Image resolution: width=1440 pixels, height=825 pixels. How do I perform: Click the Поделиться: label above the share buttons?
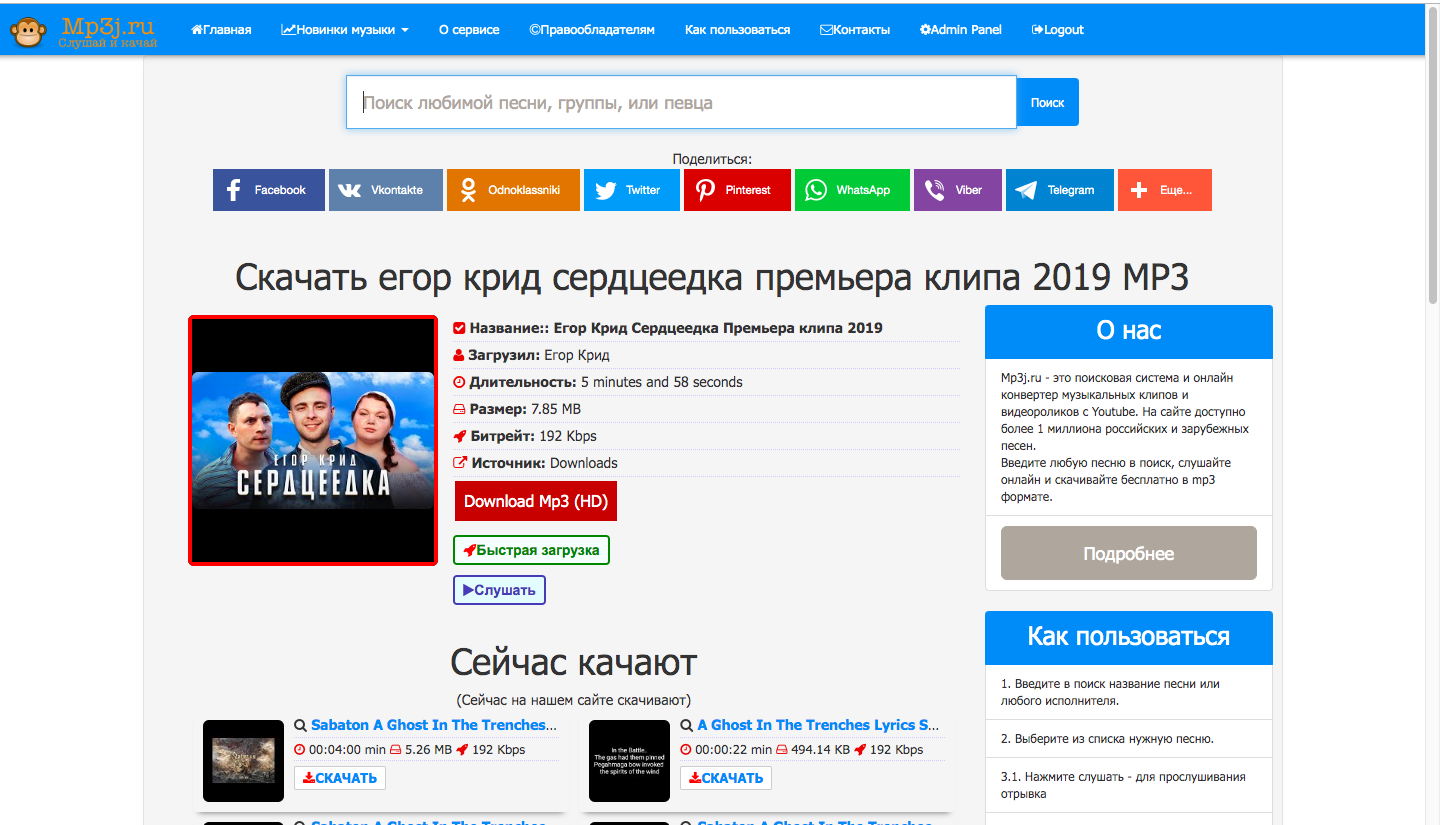[712, 159]
